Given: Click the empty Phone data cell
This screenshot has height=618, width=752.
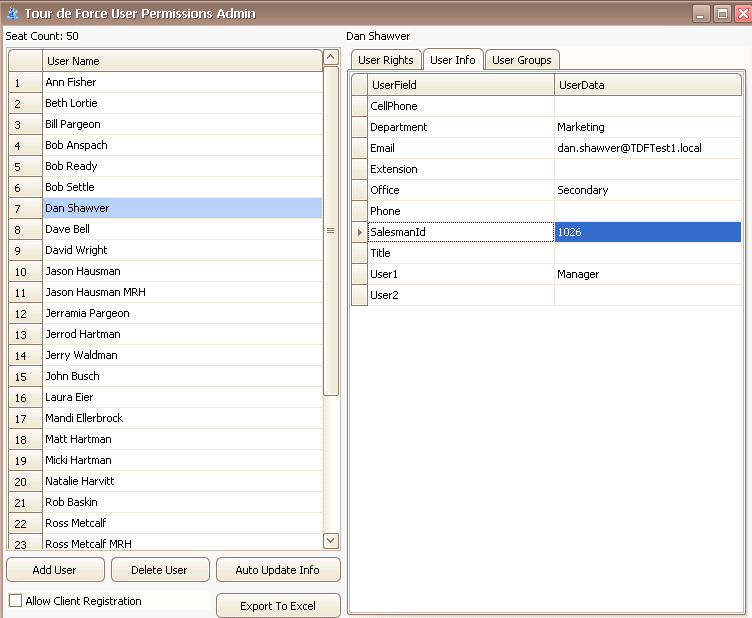Looking at the screenshot, I should pyautogui.click(x=648, y=211).
